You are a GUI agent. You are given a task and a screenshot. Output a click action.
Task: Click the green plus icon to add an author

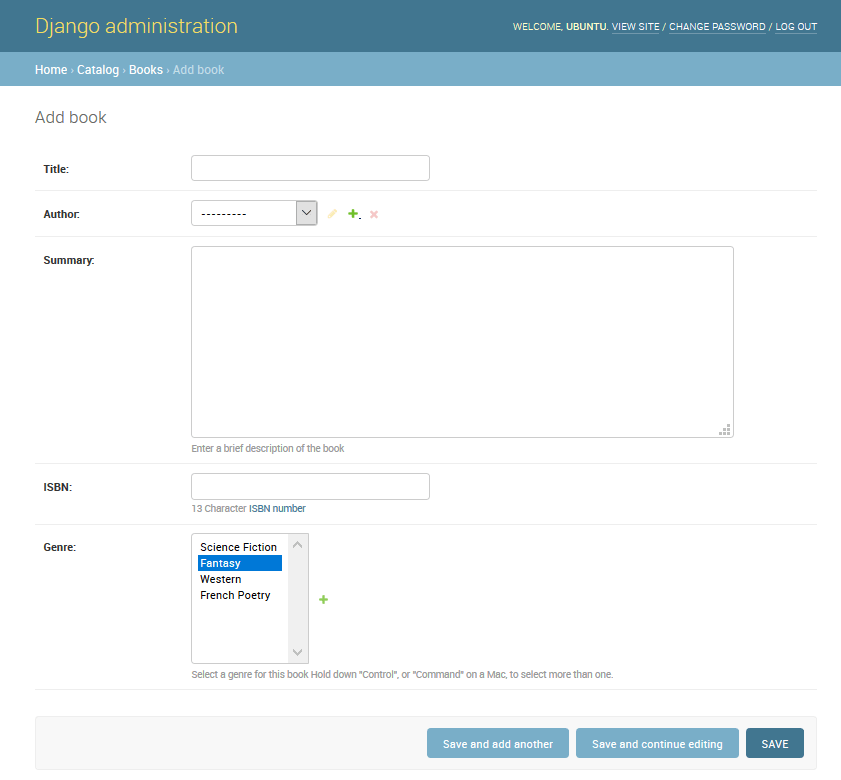353,213
